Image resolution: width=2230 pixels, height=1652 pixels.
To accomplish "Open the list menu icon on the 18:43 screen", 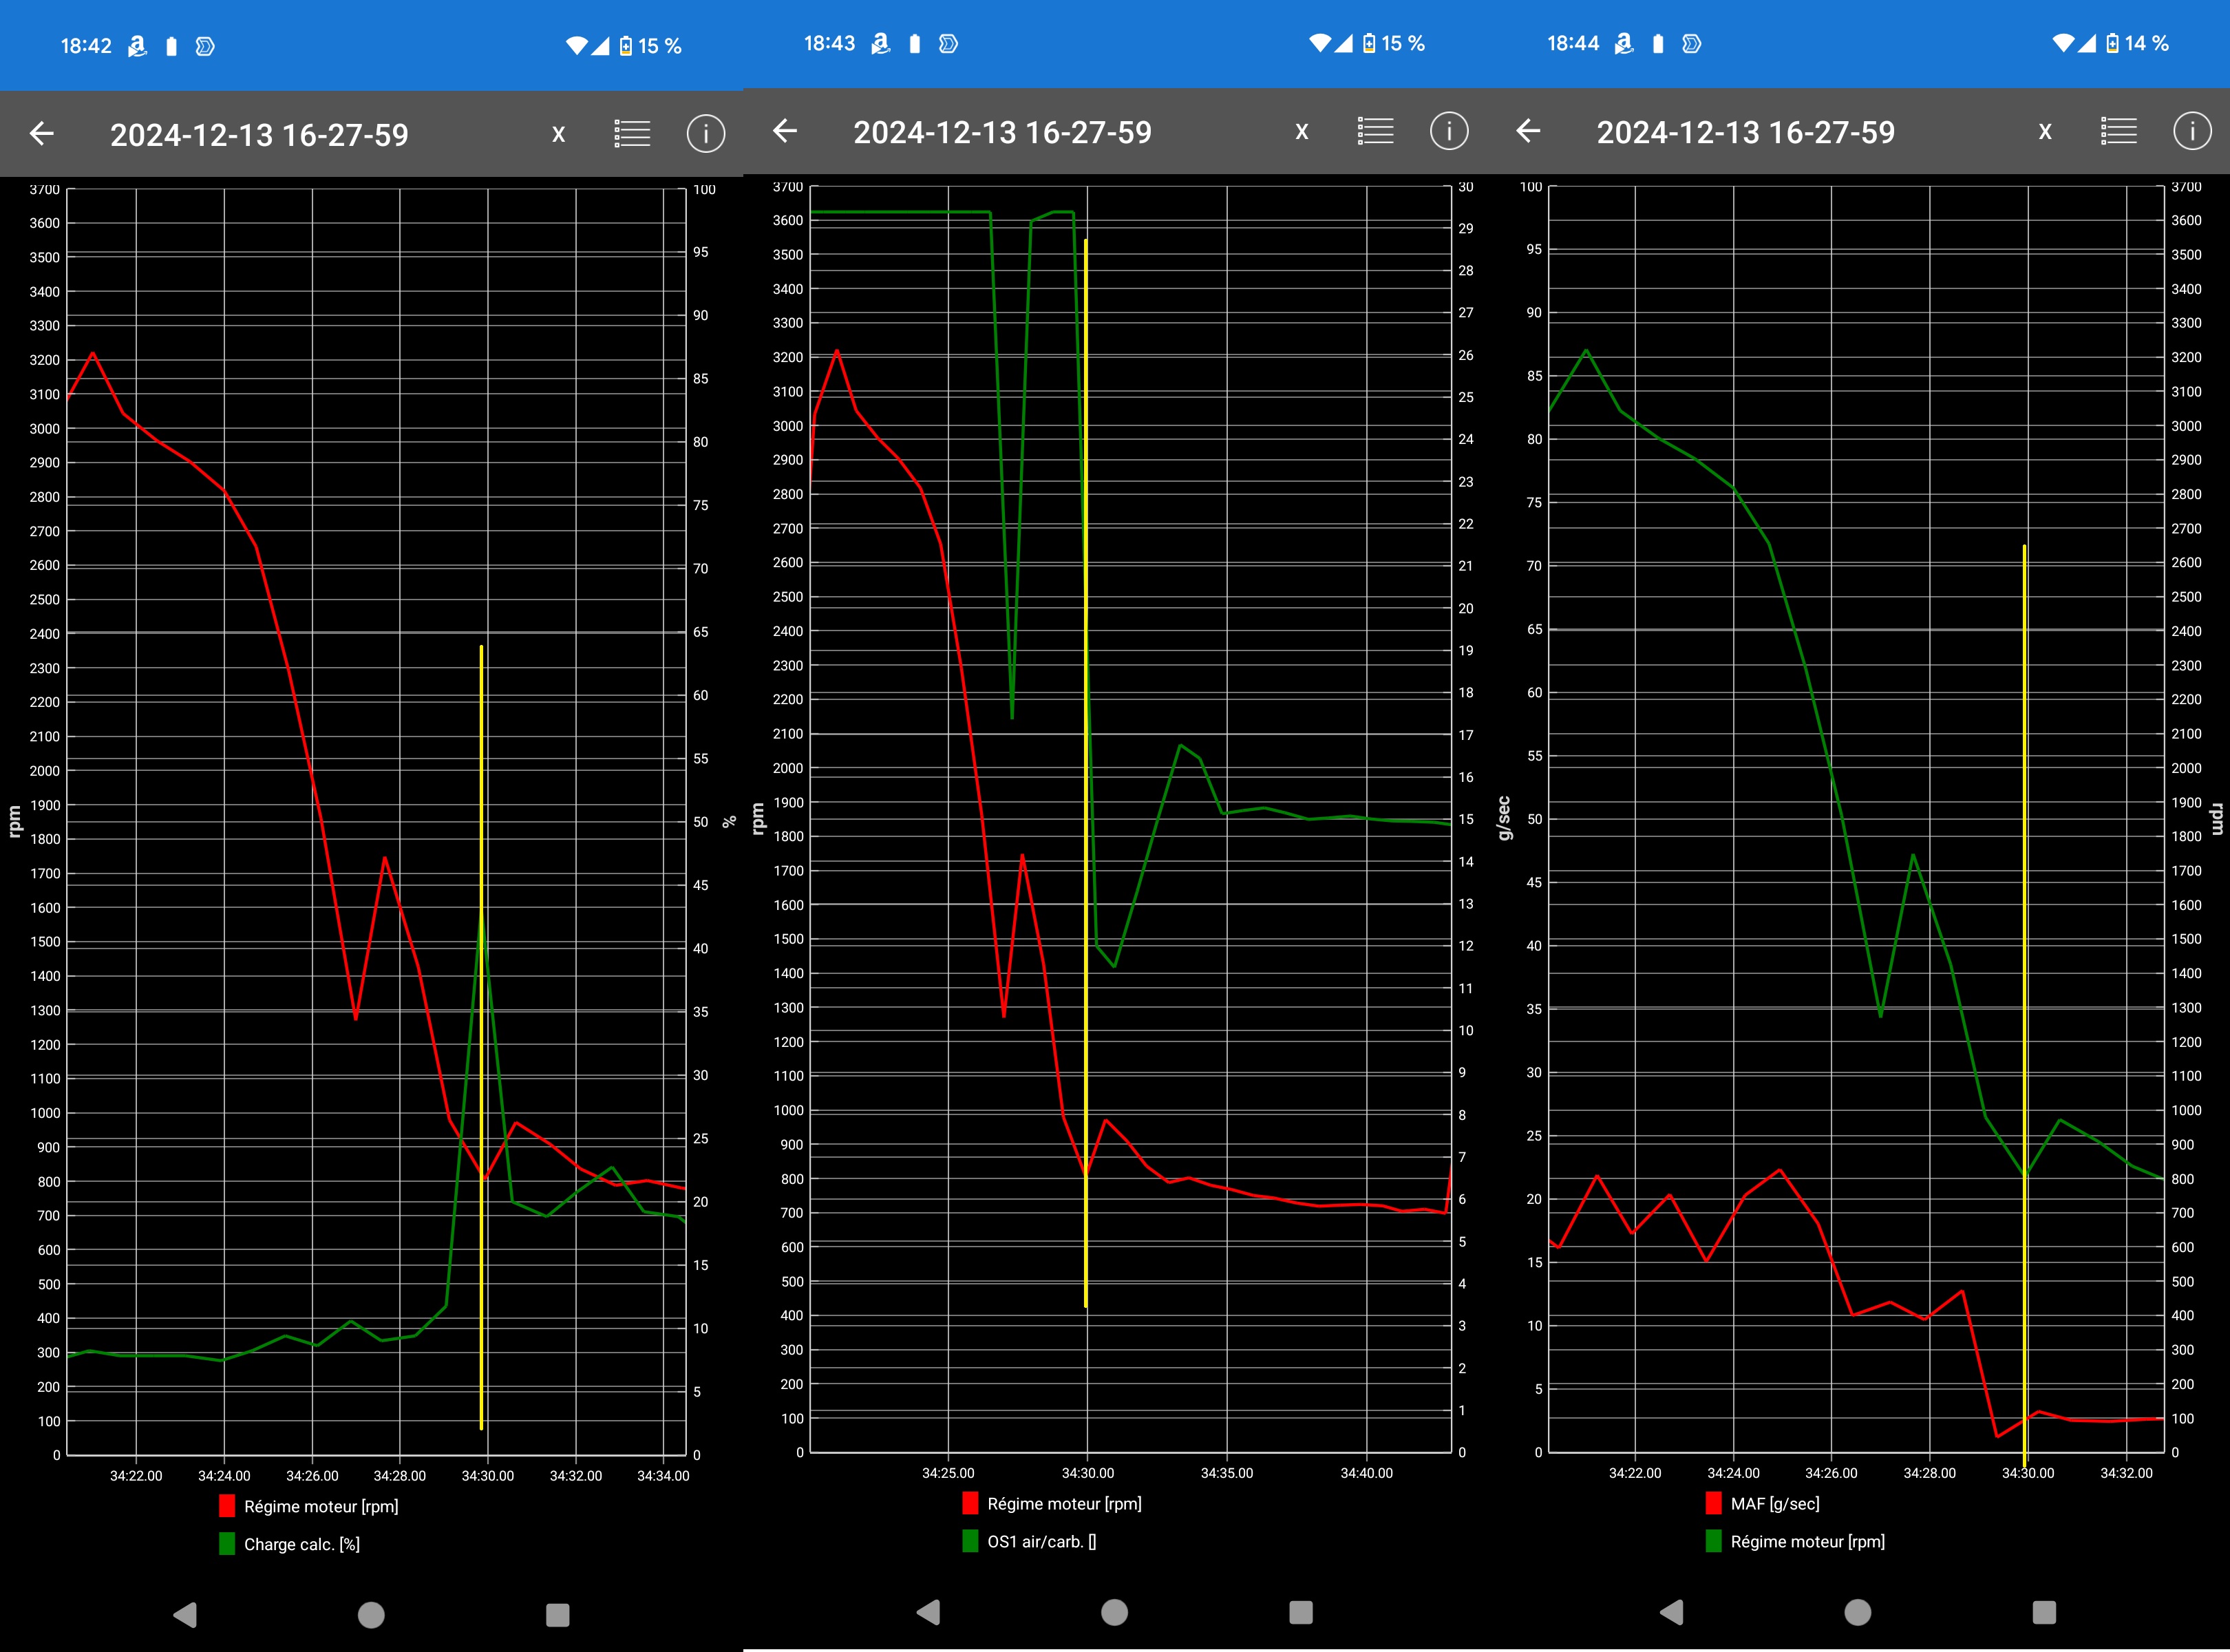I will click(x=1376, y=130).
